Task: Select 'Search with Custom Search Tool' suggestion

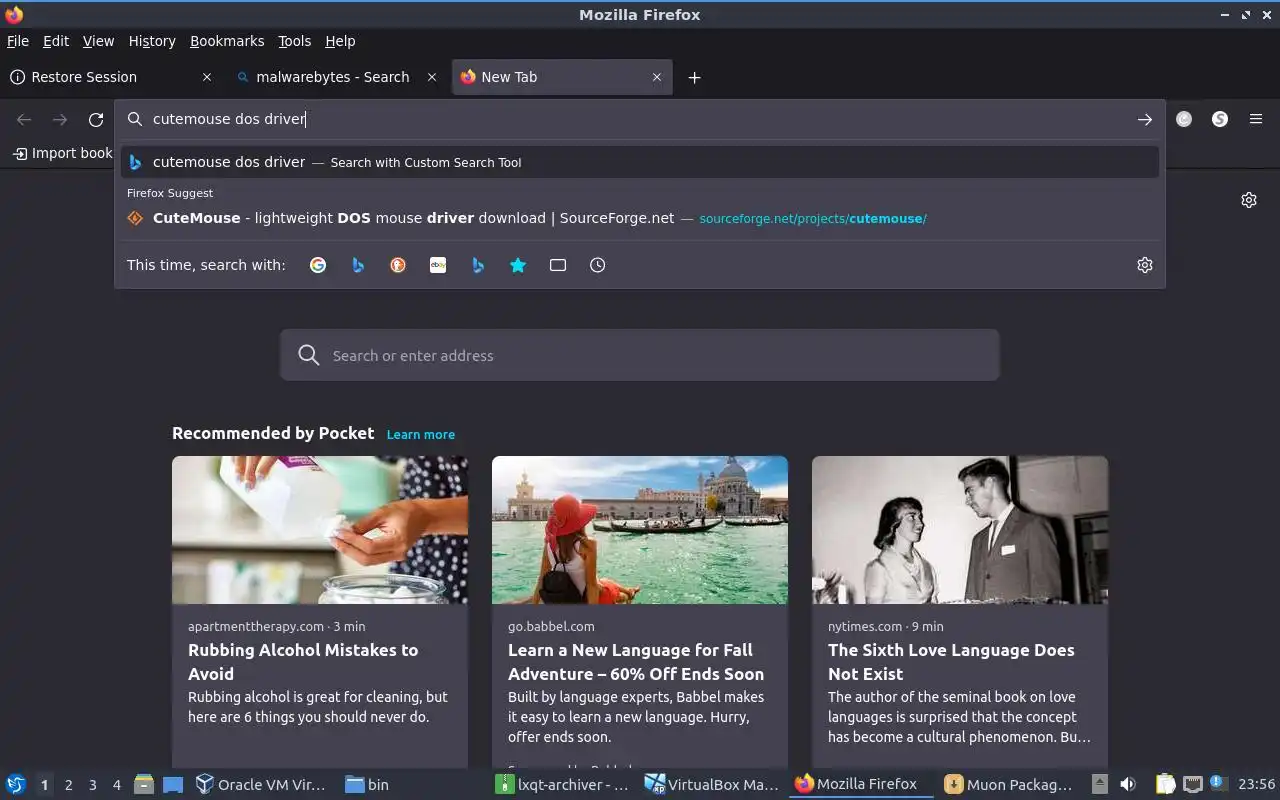Action: point(640,162)
